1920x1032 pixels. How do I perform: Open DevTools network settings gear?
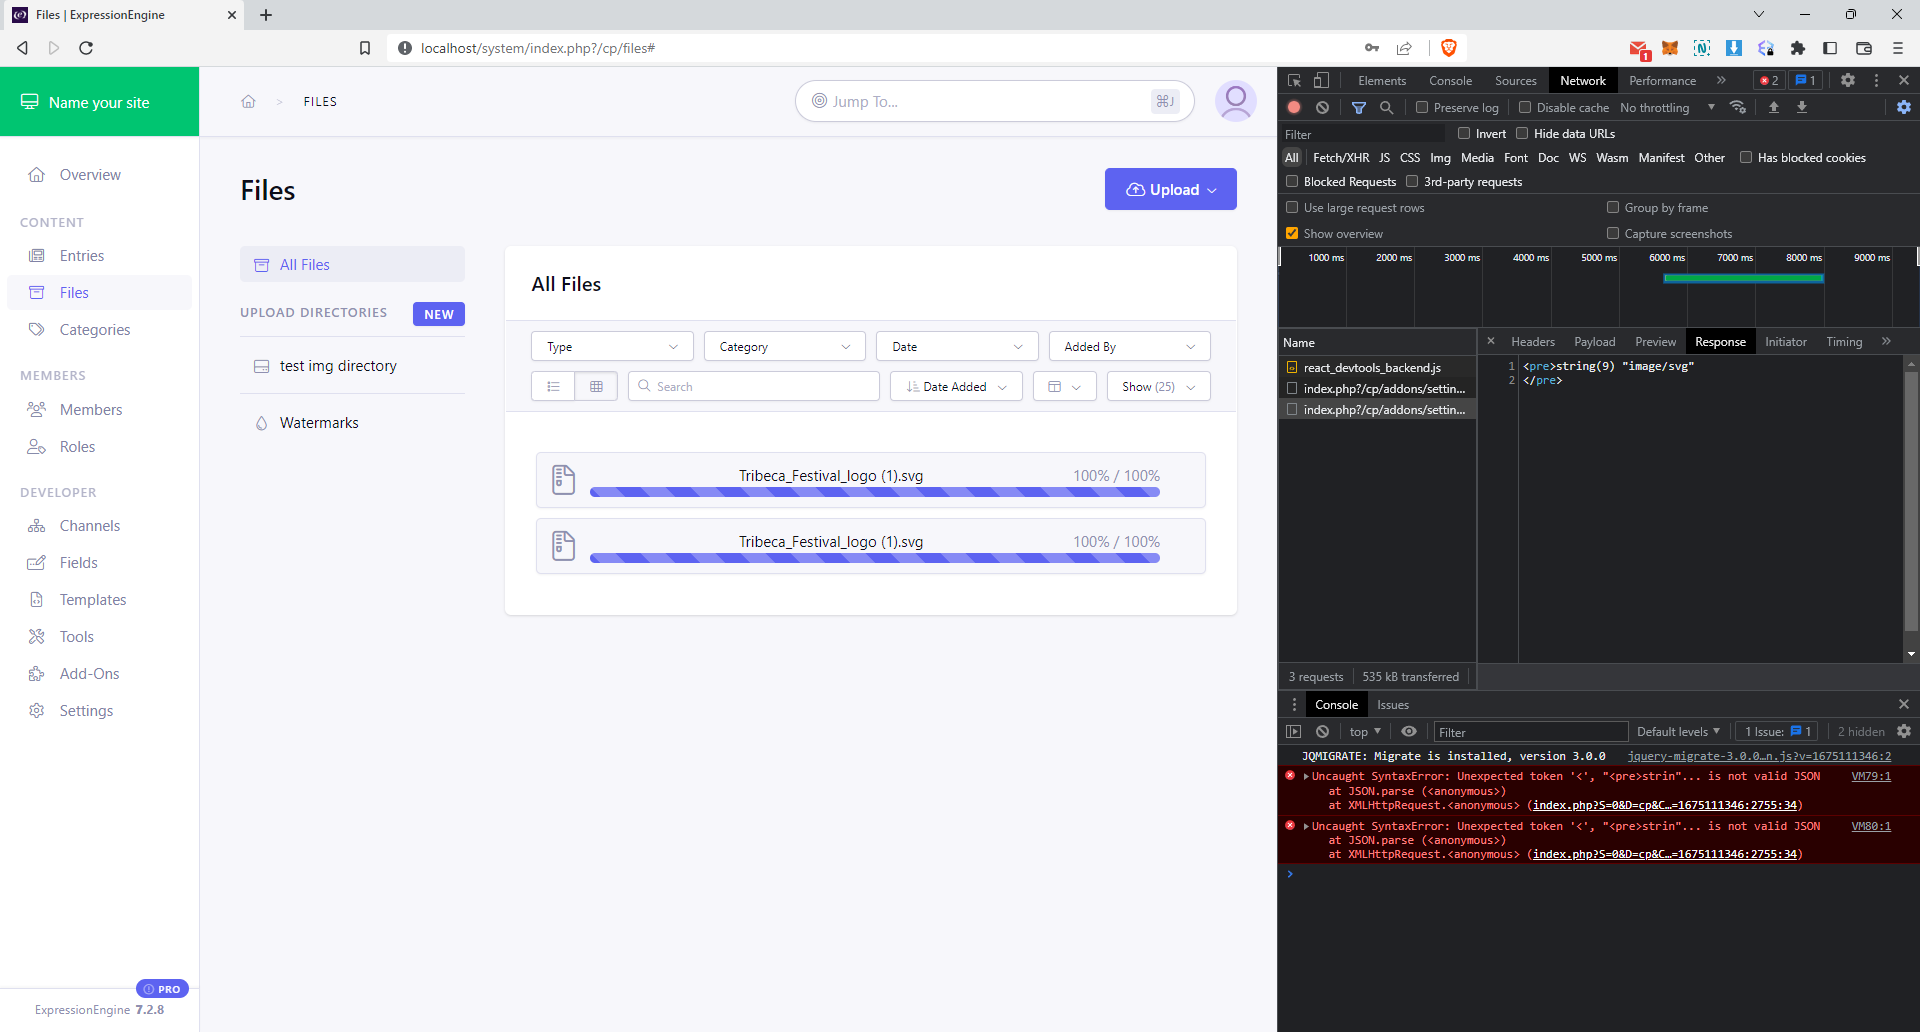[x=1903, y=107]
